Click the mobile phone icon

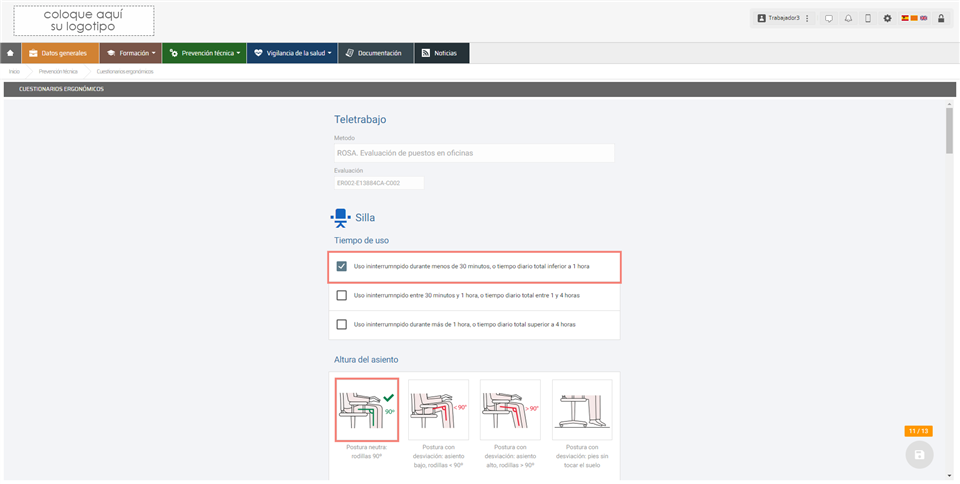click(x=867, y=19)
